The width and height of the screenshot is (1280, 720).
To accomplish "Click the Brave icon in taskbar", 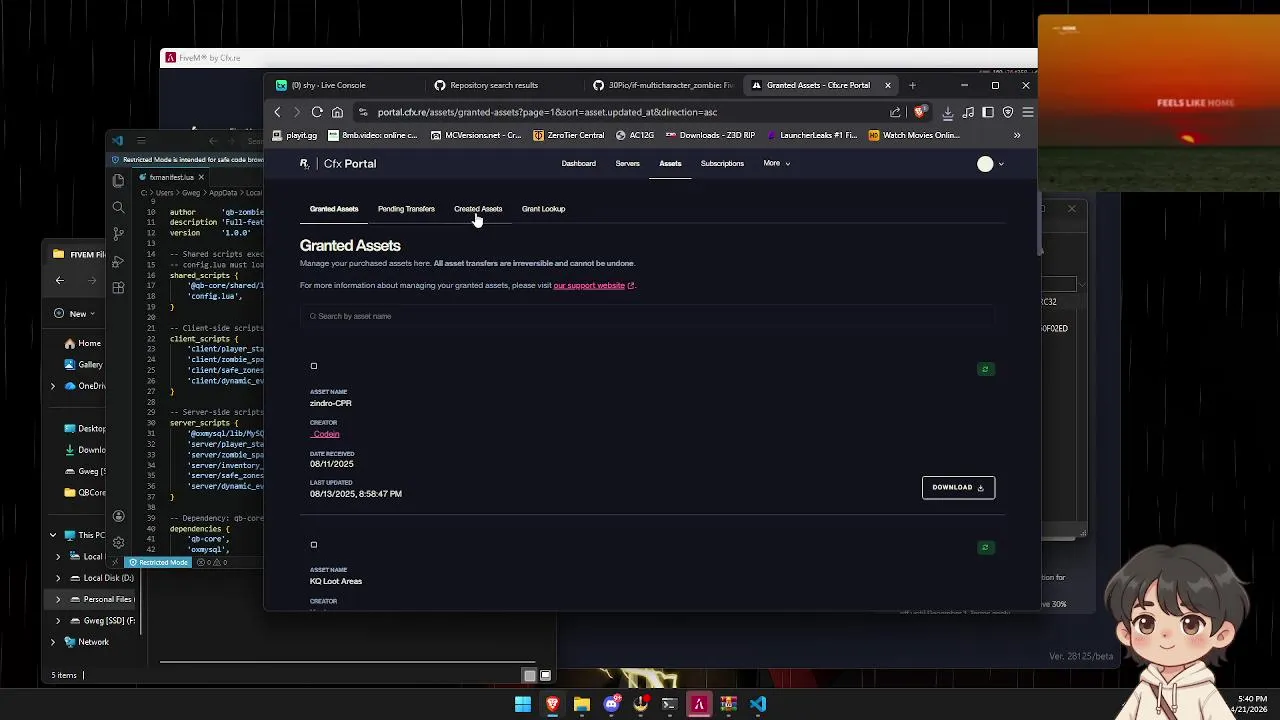I will (552, 704).
